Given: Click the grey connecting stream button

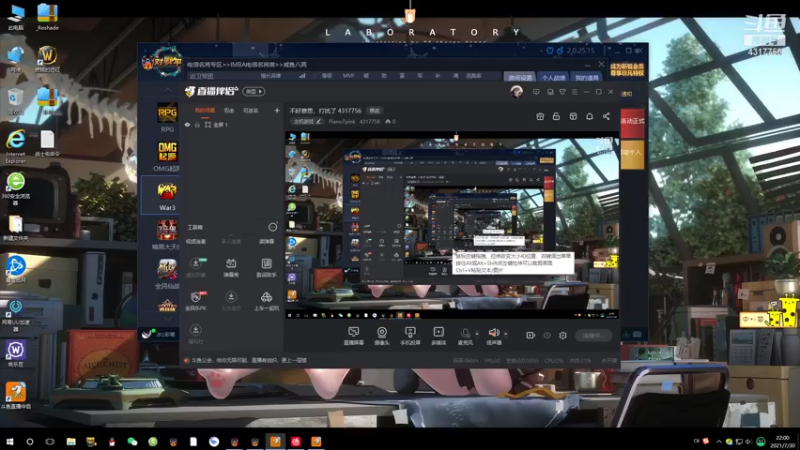Looking at the screenshot, I should point(593,335).
